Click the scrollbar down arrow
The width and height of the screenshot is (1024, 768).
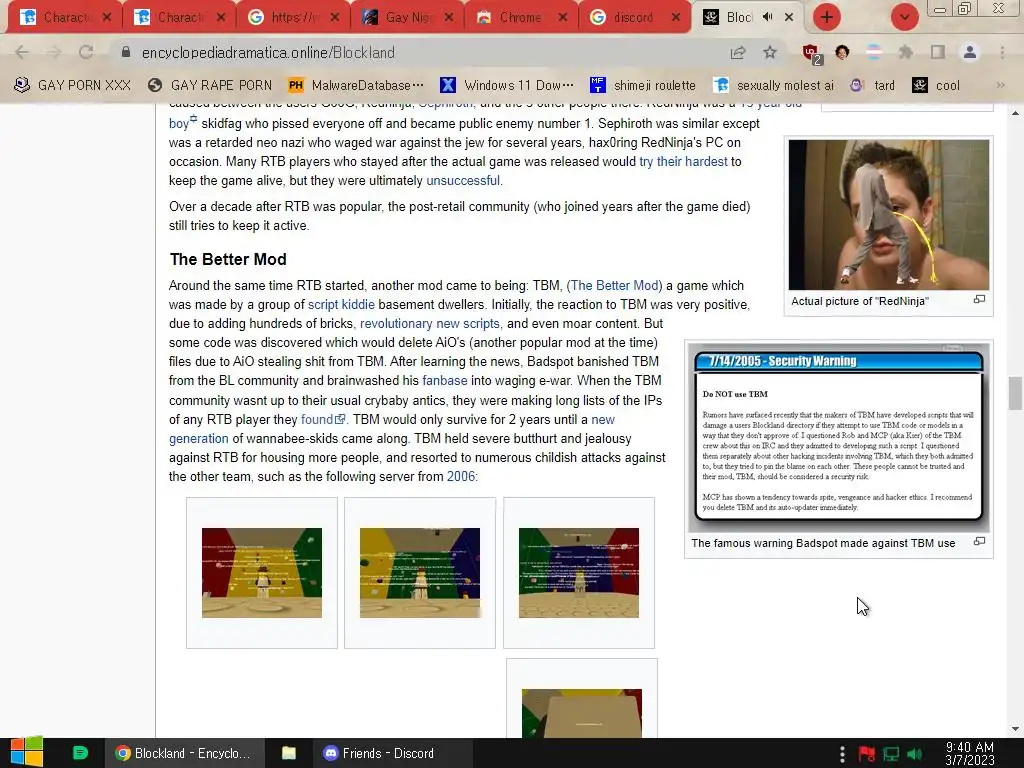tap(1014, 729)
